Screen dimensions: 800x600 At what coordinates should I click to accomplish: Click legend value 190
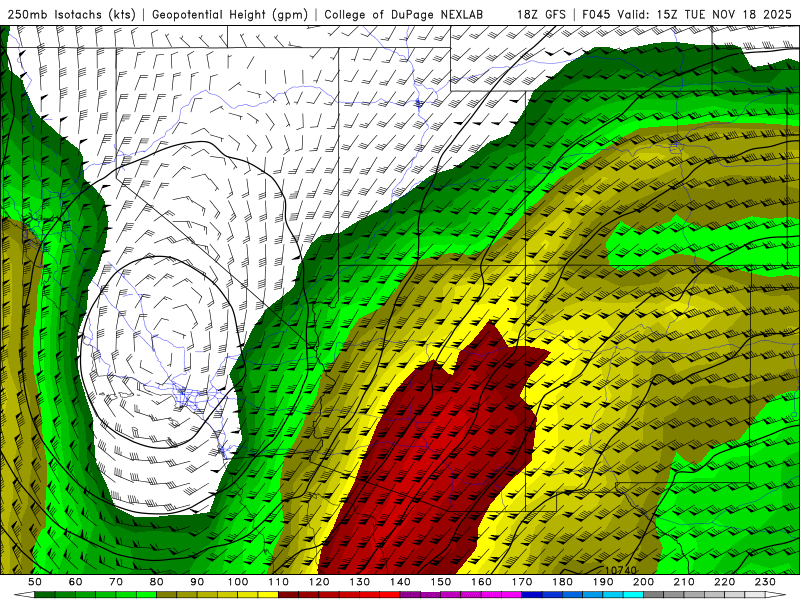pos(604,582)
